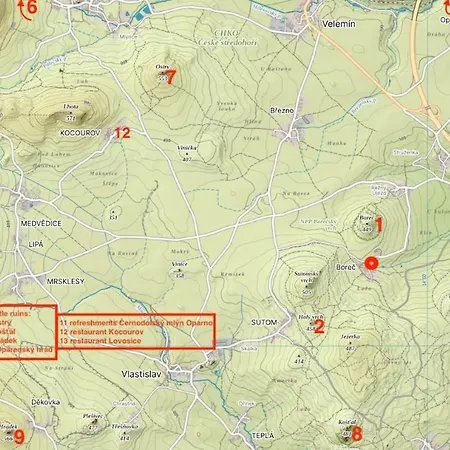The width and height of the screenshot is (450, 450).
Task: Select red marker number 2 at Holý vrch
Action: point(319,327)
